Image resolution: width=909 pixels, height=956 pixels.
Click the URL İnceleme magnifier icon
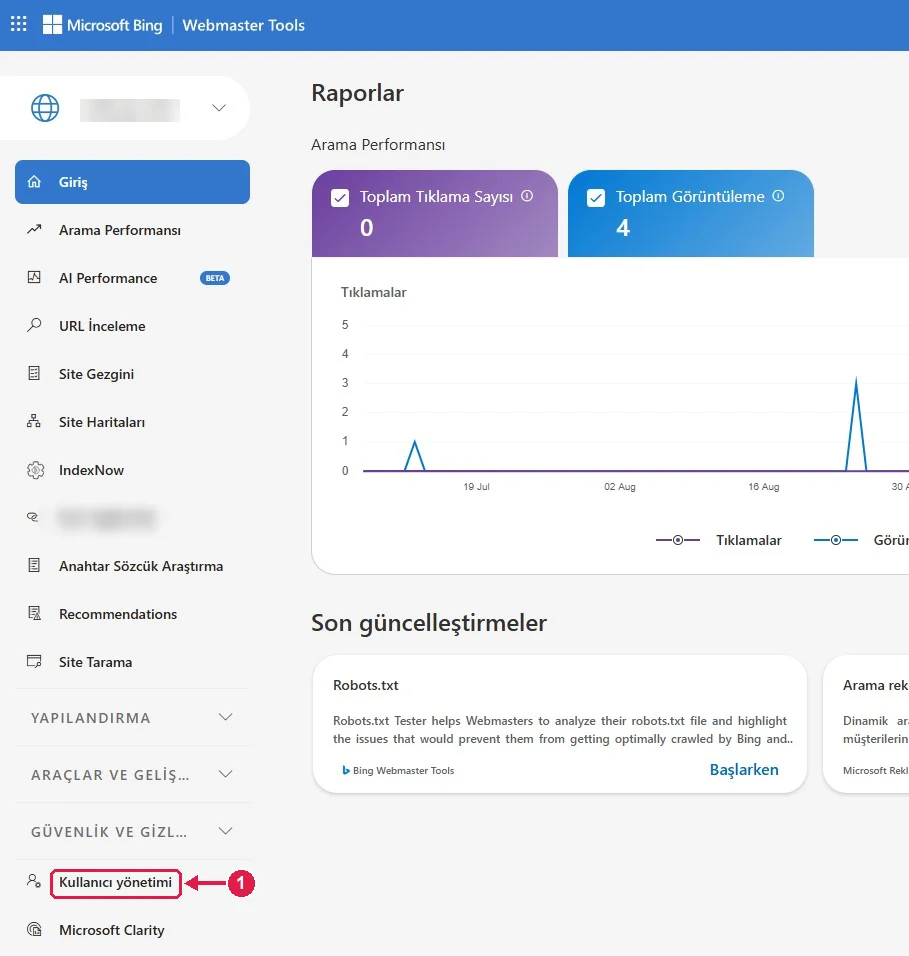(34, 325)
